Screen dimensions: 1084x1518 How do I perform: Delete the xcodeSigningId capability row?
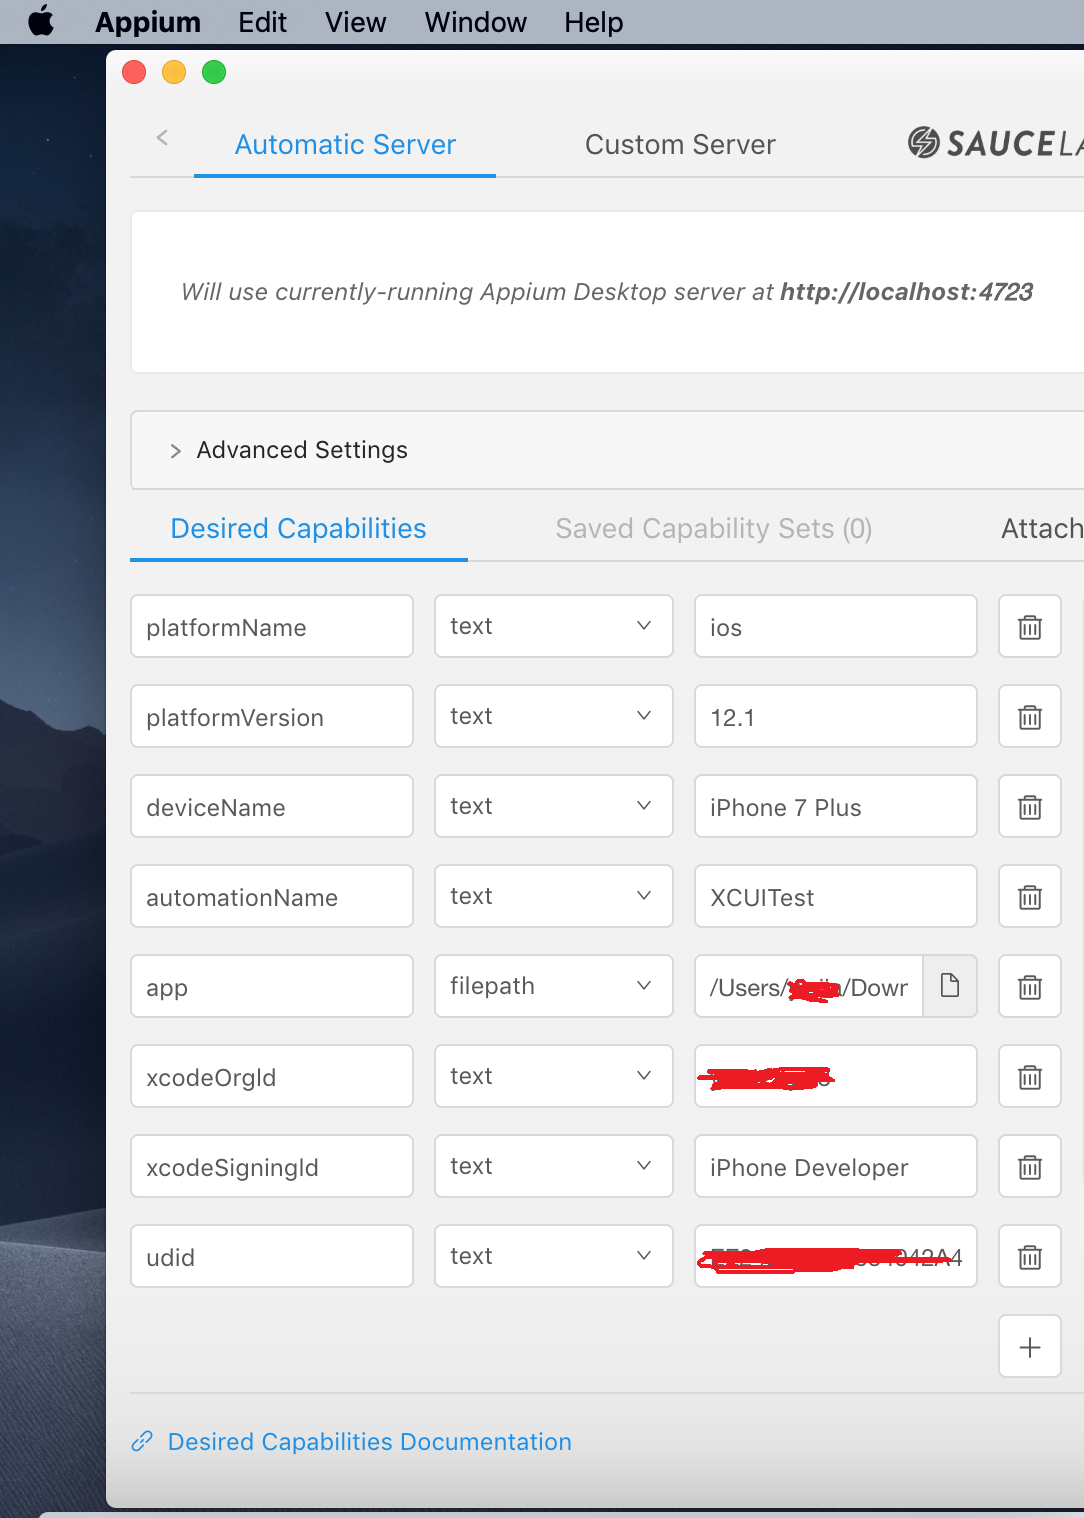[1029, 1167]
